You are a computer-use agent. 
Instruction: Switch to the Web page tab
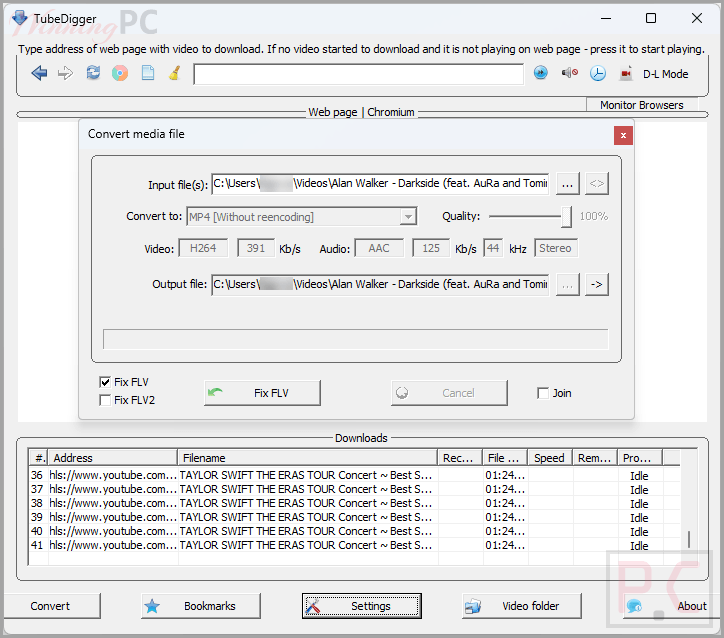[x=332, y=112]
